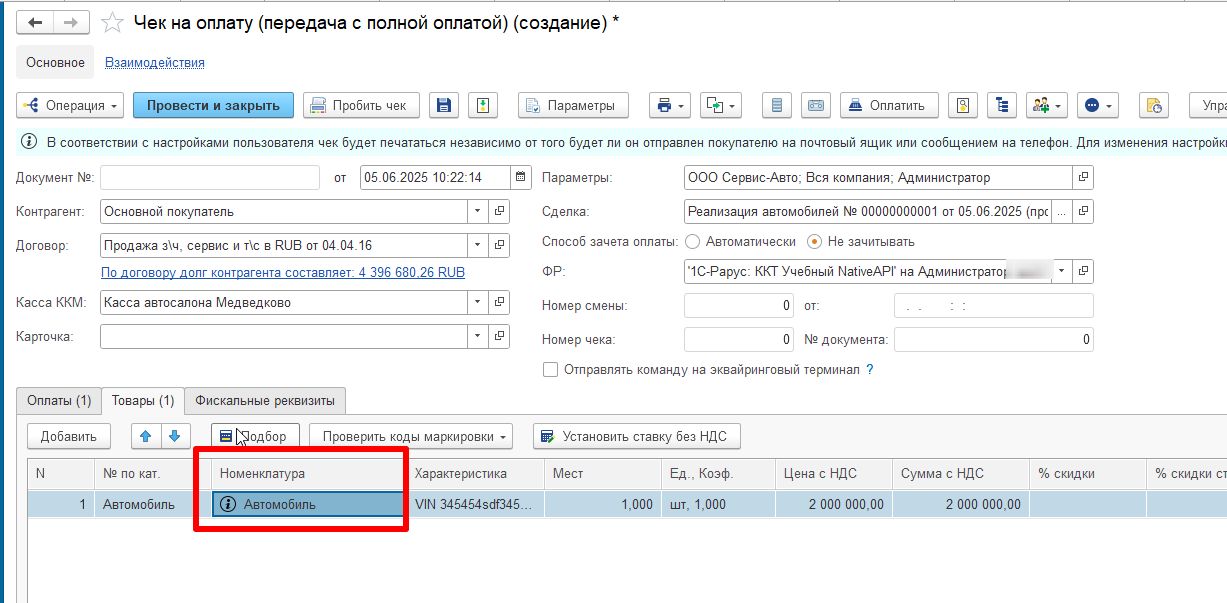Open the blue round more-actions icon menu

[x=1098, y=105]
